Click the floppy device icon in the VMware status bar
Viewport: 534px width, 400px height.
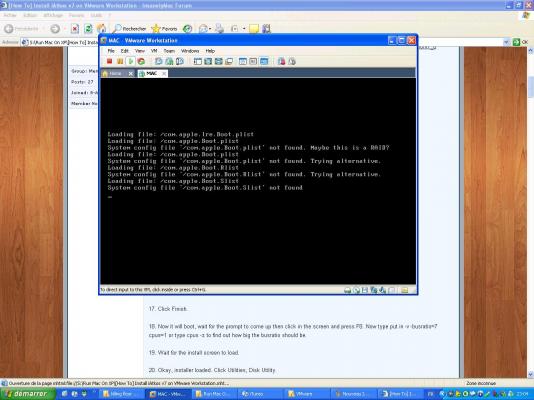coord(365,290)
